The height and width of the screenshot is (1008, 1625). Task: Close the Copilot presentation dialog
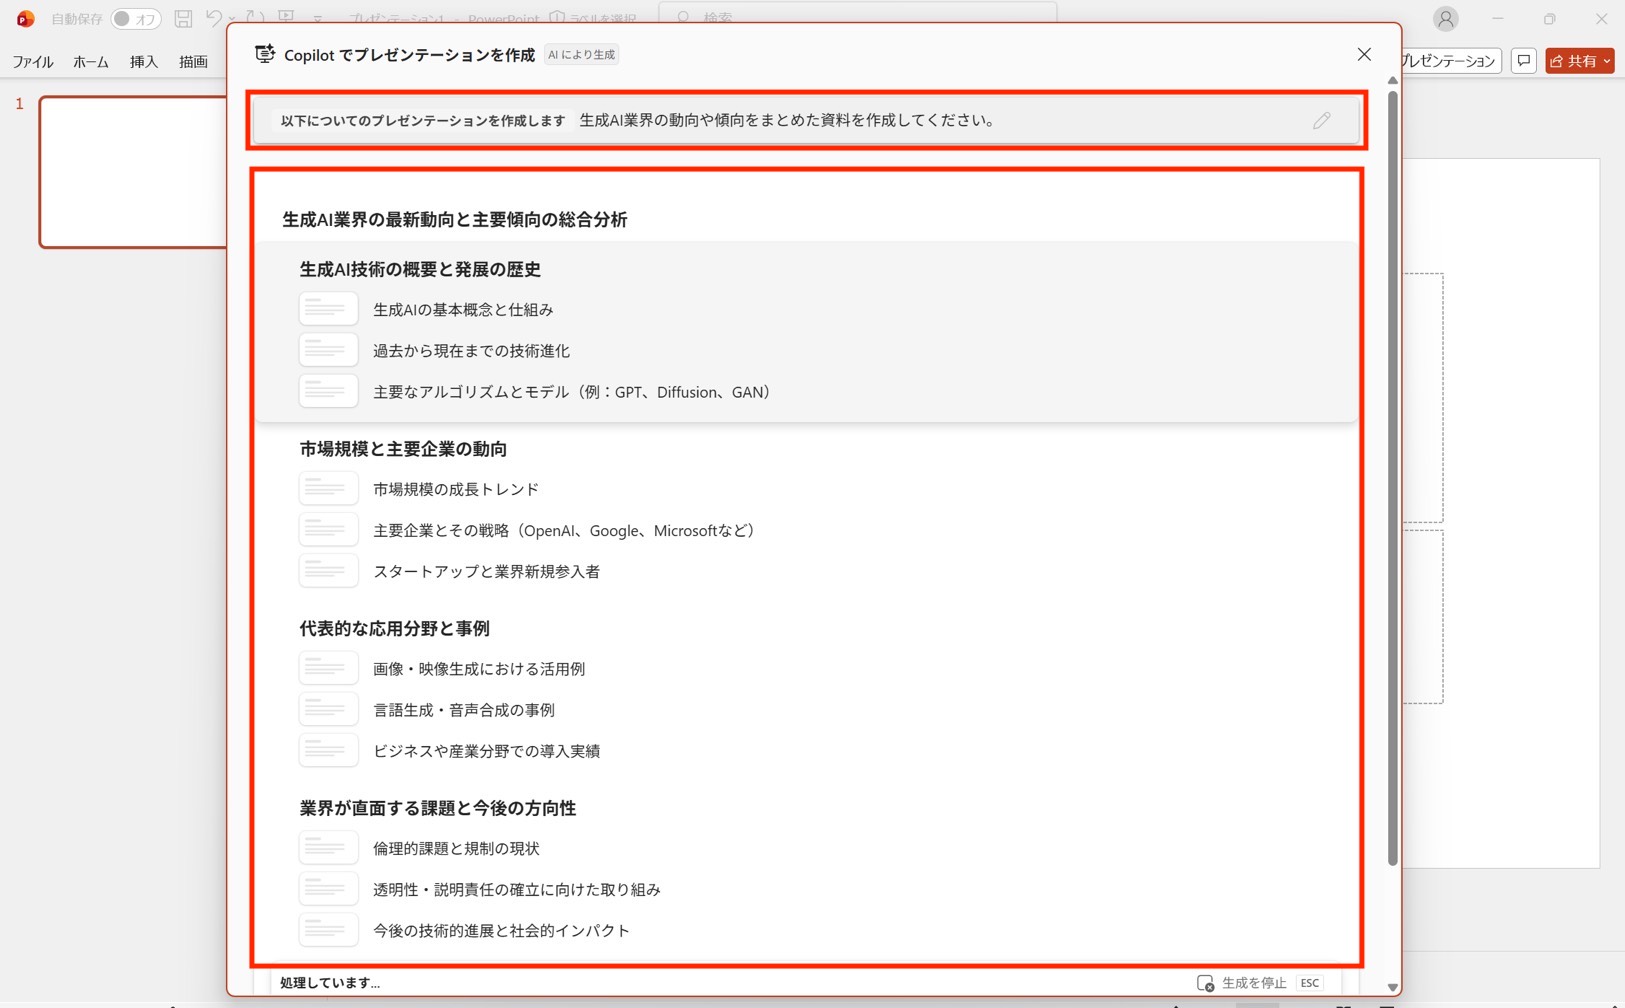pos(1364,55)
